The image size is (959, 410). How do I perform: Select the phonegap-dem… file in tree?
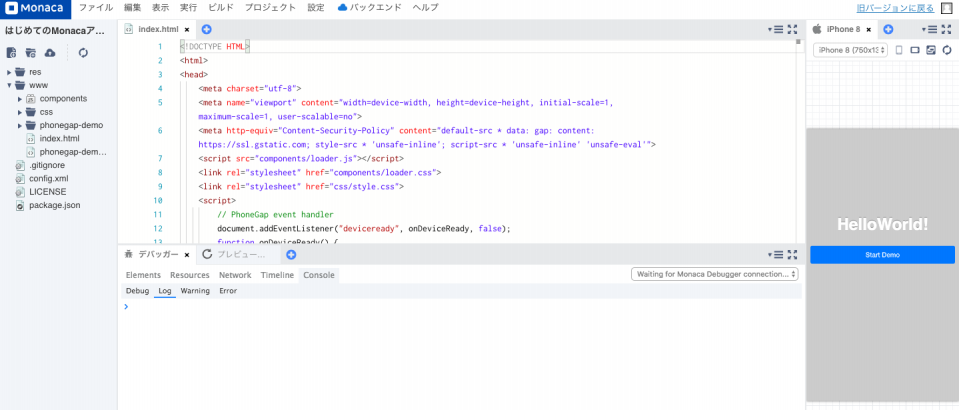pyautogui.click(x=73, y=152)
